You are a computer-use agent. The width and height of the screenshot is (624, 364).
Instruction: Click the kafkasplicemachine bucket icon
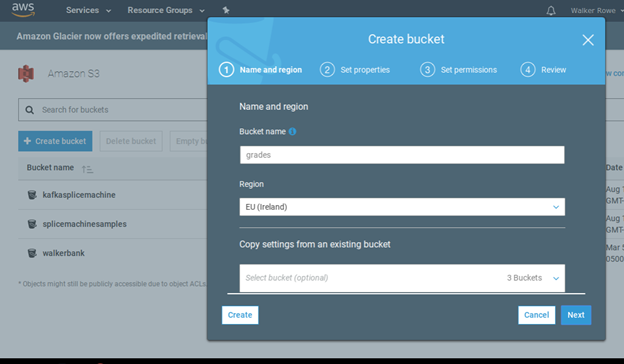point(32,195)
